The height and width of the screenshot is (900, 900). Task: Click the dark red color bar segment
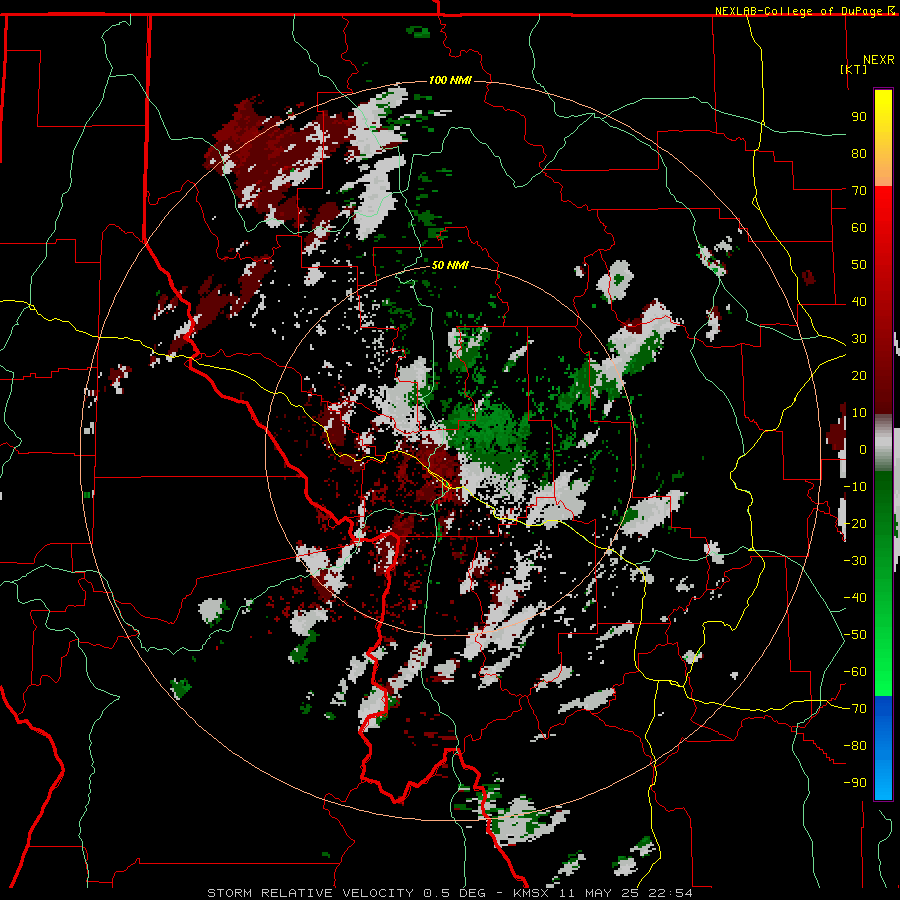[x=883, y=367]
